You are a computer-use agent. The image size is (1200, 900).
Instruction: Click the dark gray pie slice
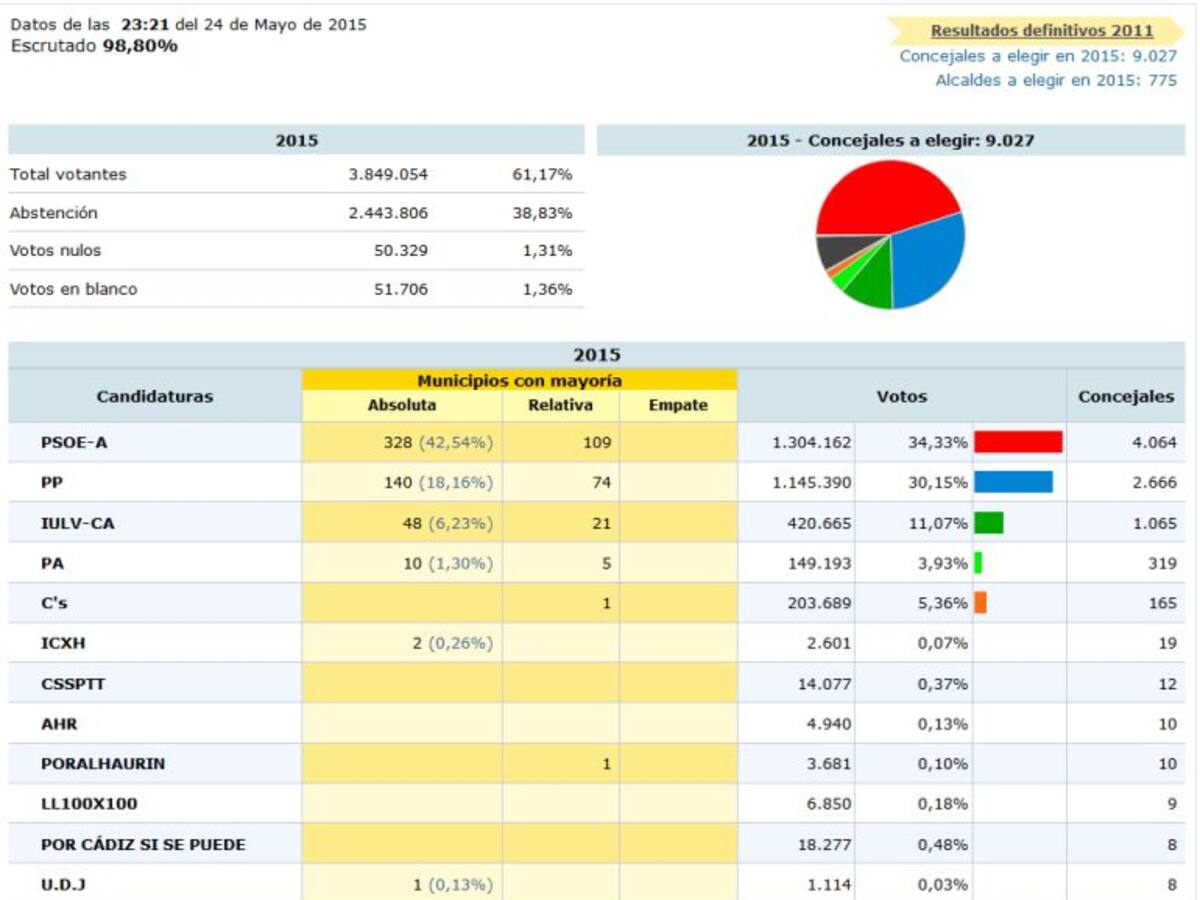pyautogui.click(x=835, y=250)
